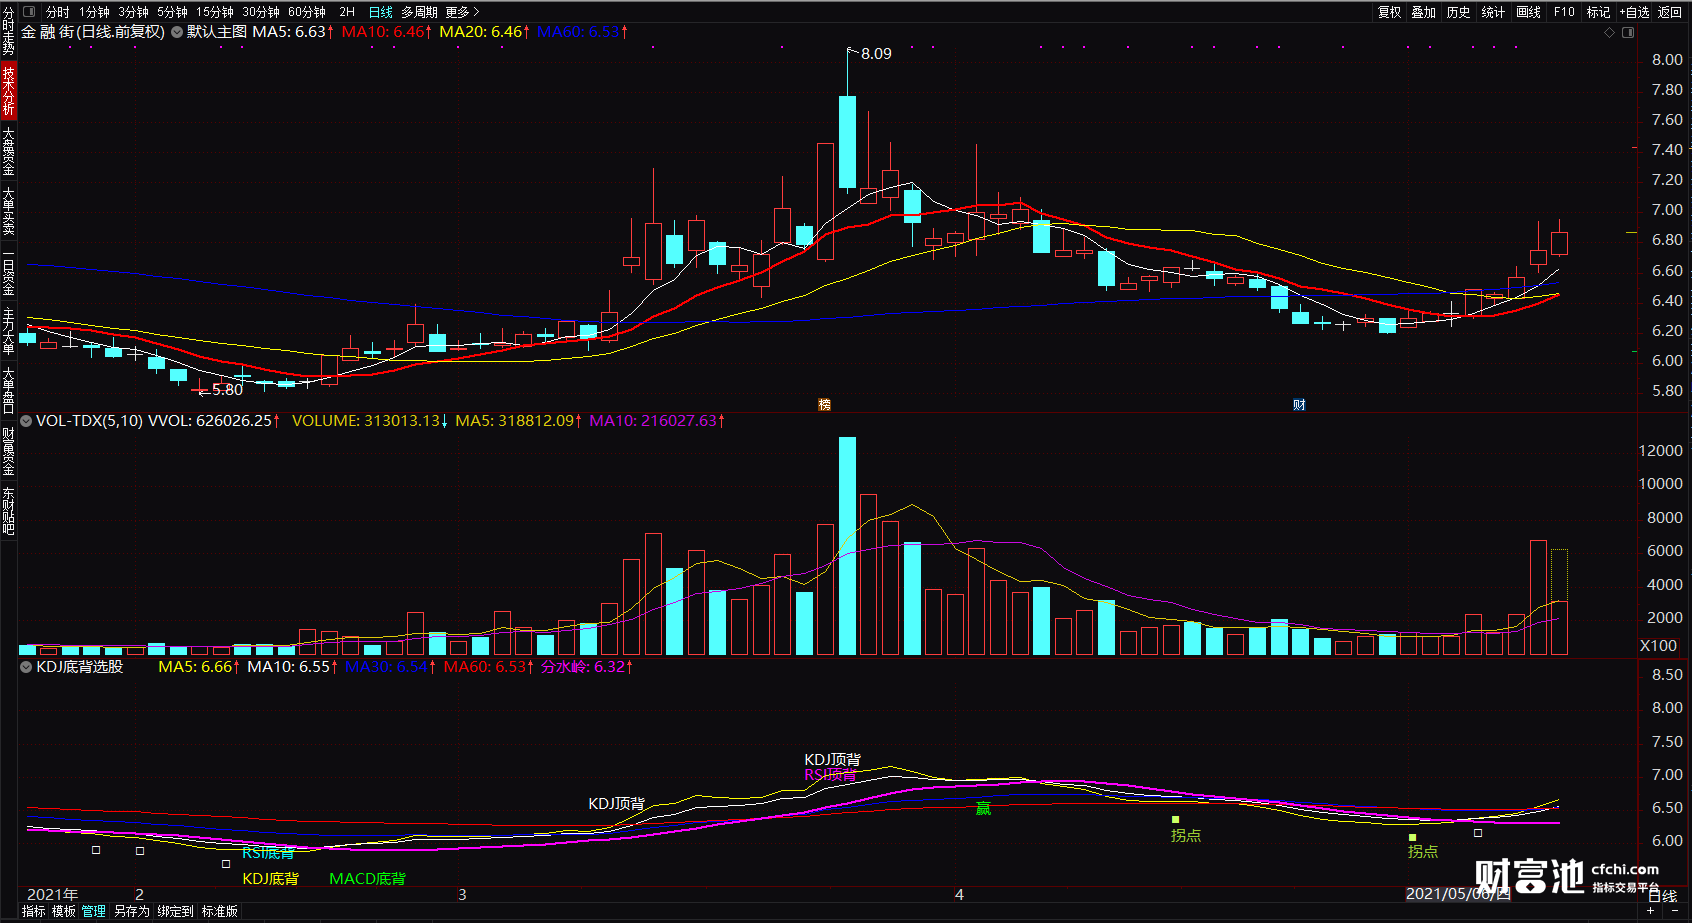Click the red MA10: 6.46 label
The width and height of the screenshot is (1692, 923).
tap(387, 32)
